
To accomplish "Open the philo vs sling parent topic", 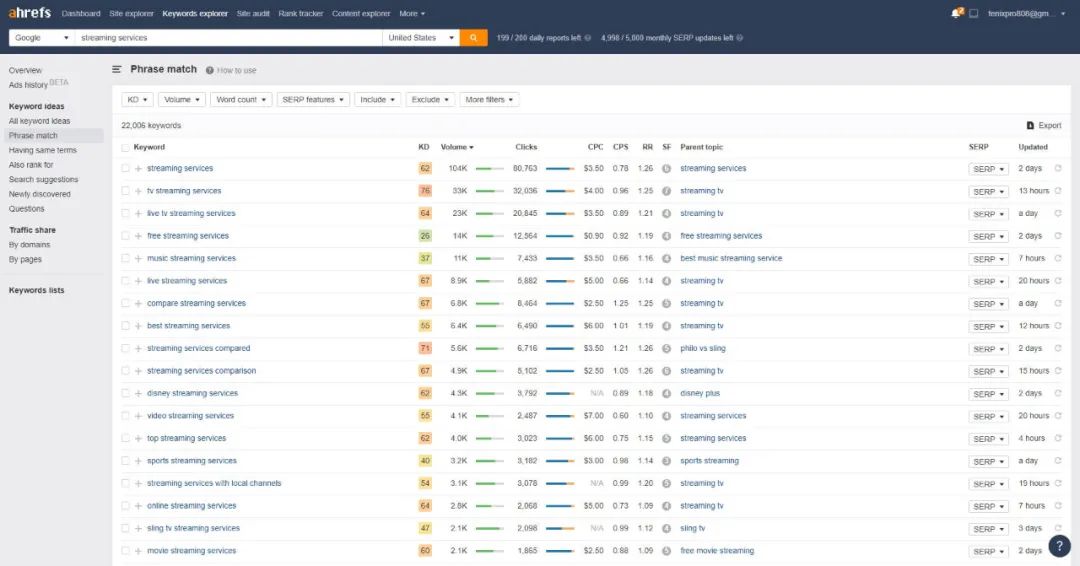I will coord(703,349).
